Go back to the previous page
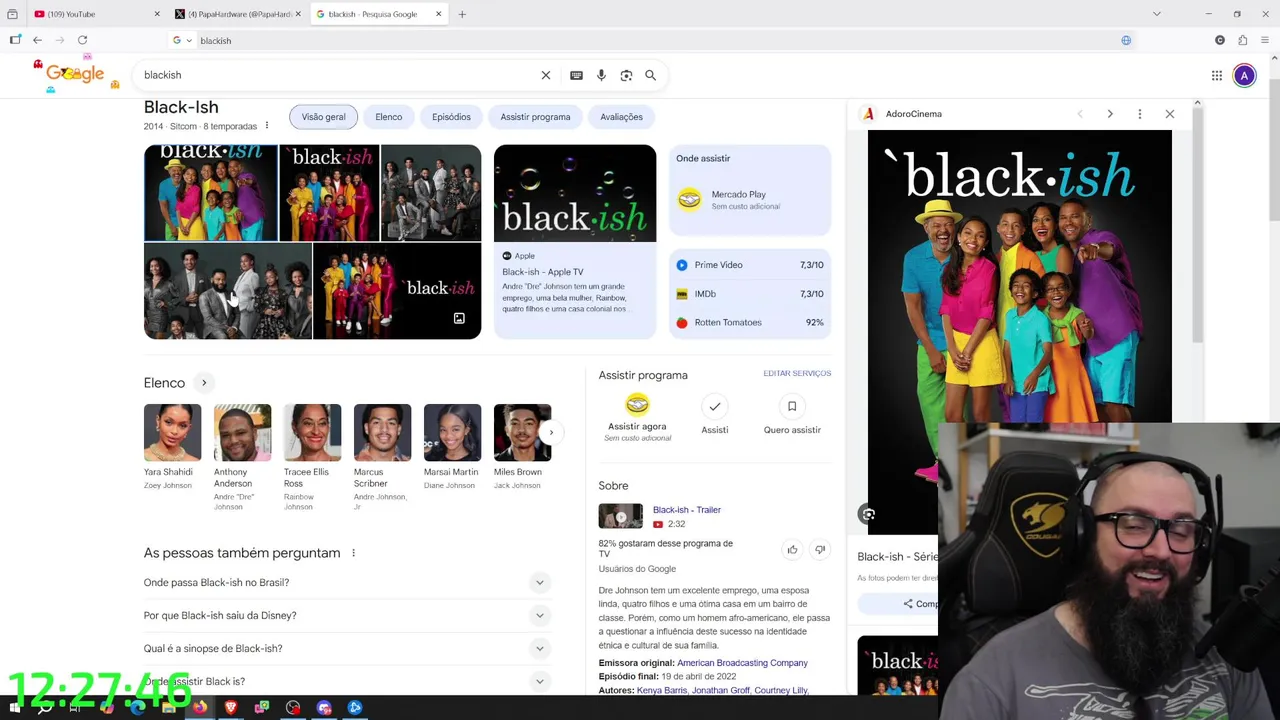The image size is (1280, 720). [37, 40]
